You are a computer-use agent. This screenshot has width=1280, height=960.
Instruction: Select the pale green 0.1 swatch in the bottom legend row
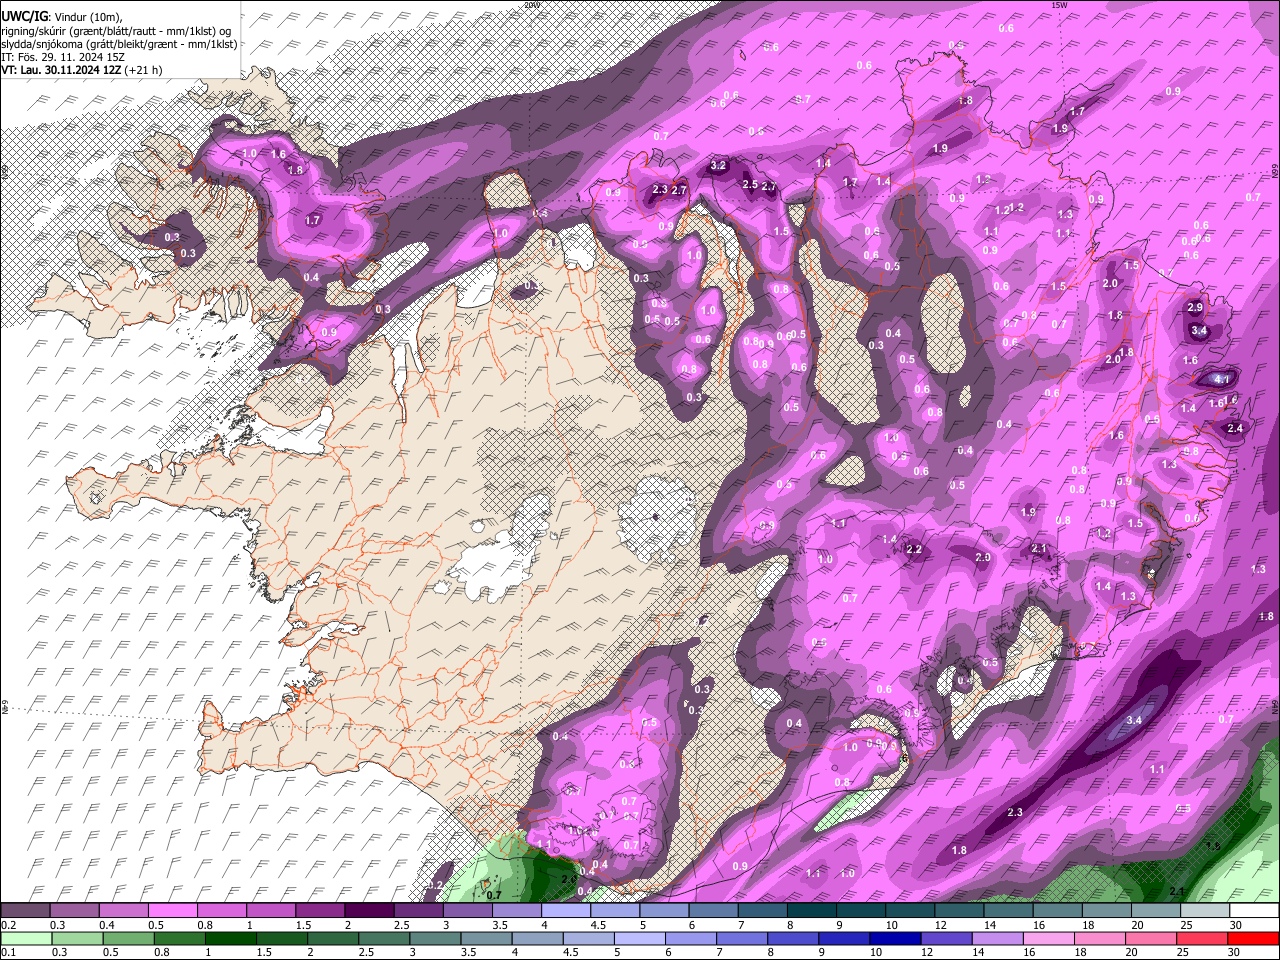[26, 938]
